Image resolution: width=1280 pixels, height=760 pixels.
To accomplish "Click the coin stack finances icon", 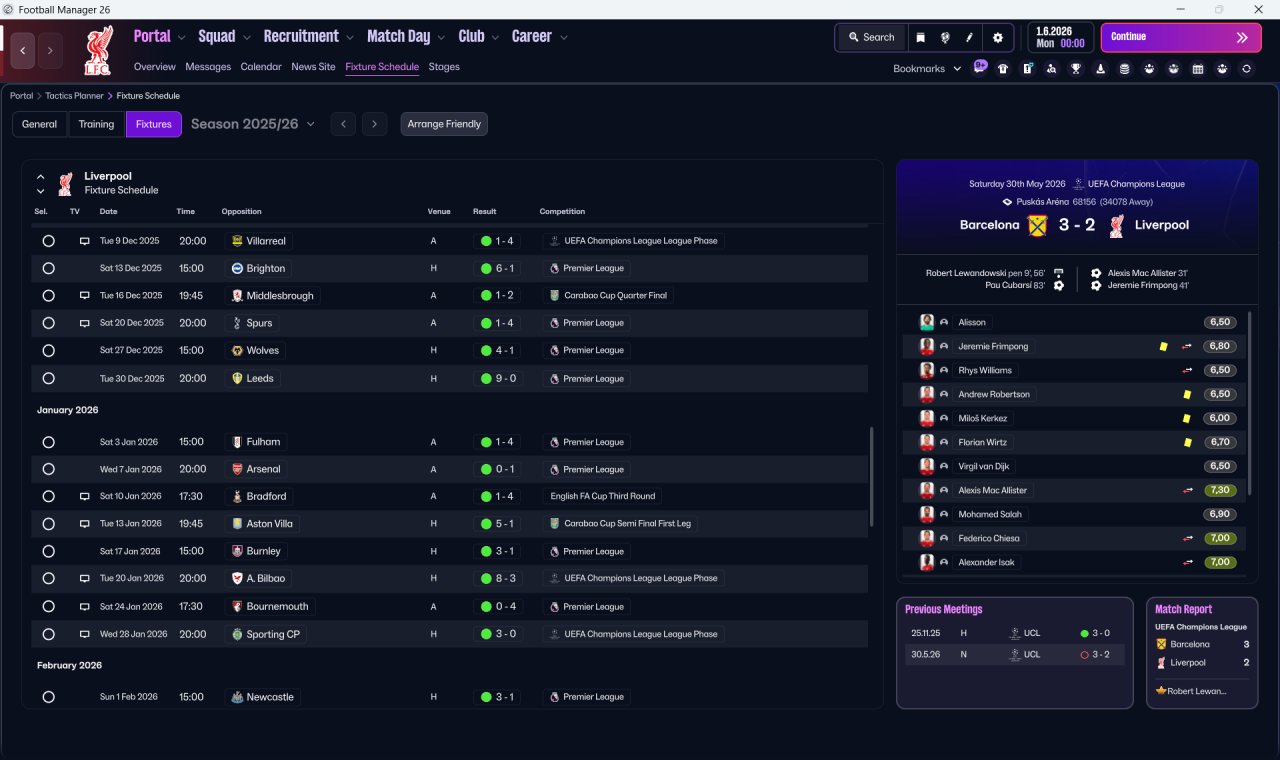I will (1125, 69).
